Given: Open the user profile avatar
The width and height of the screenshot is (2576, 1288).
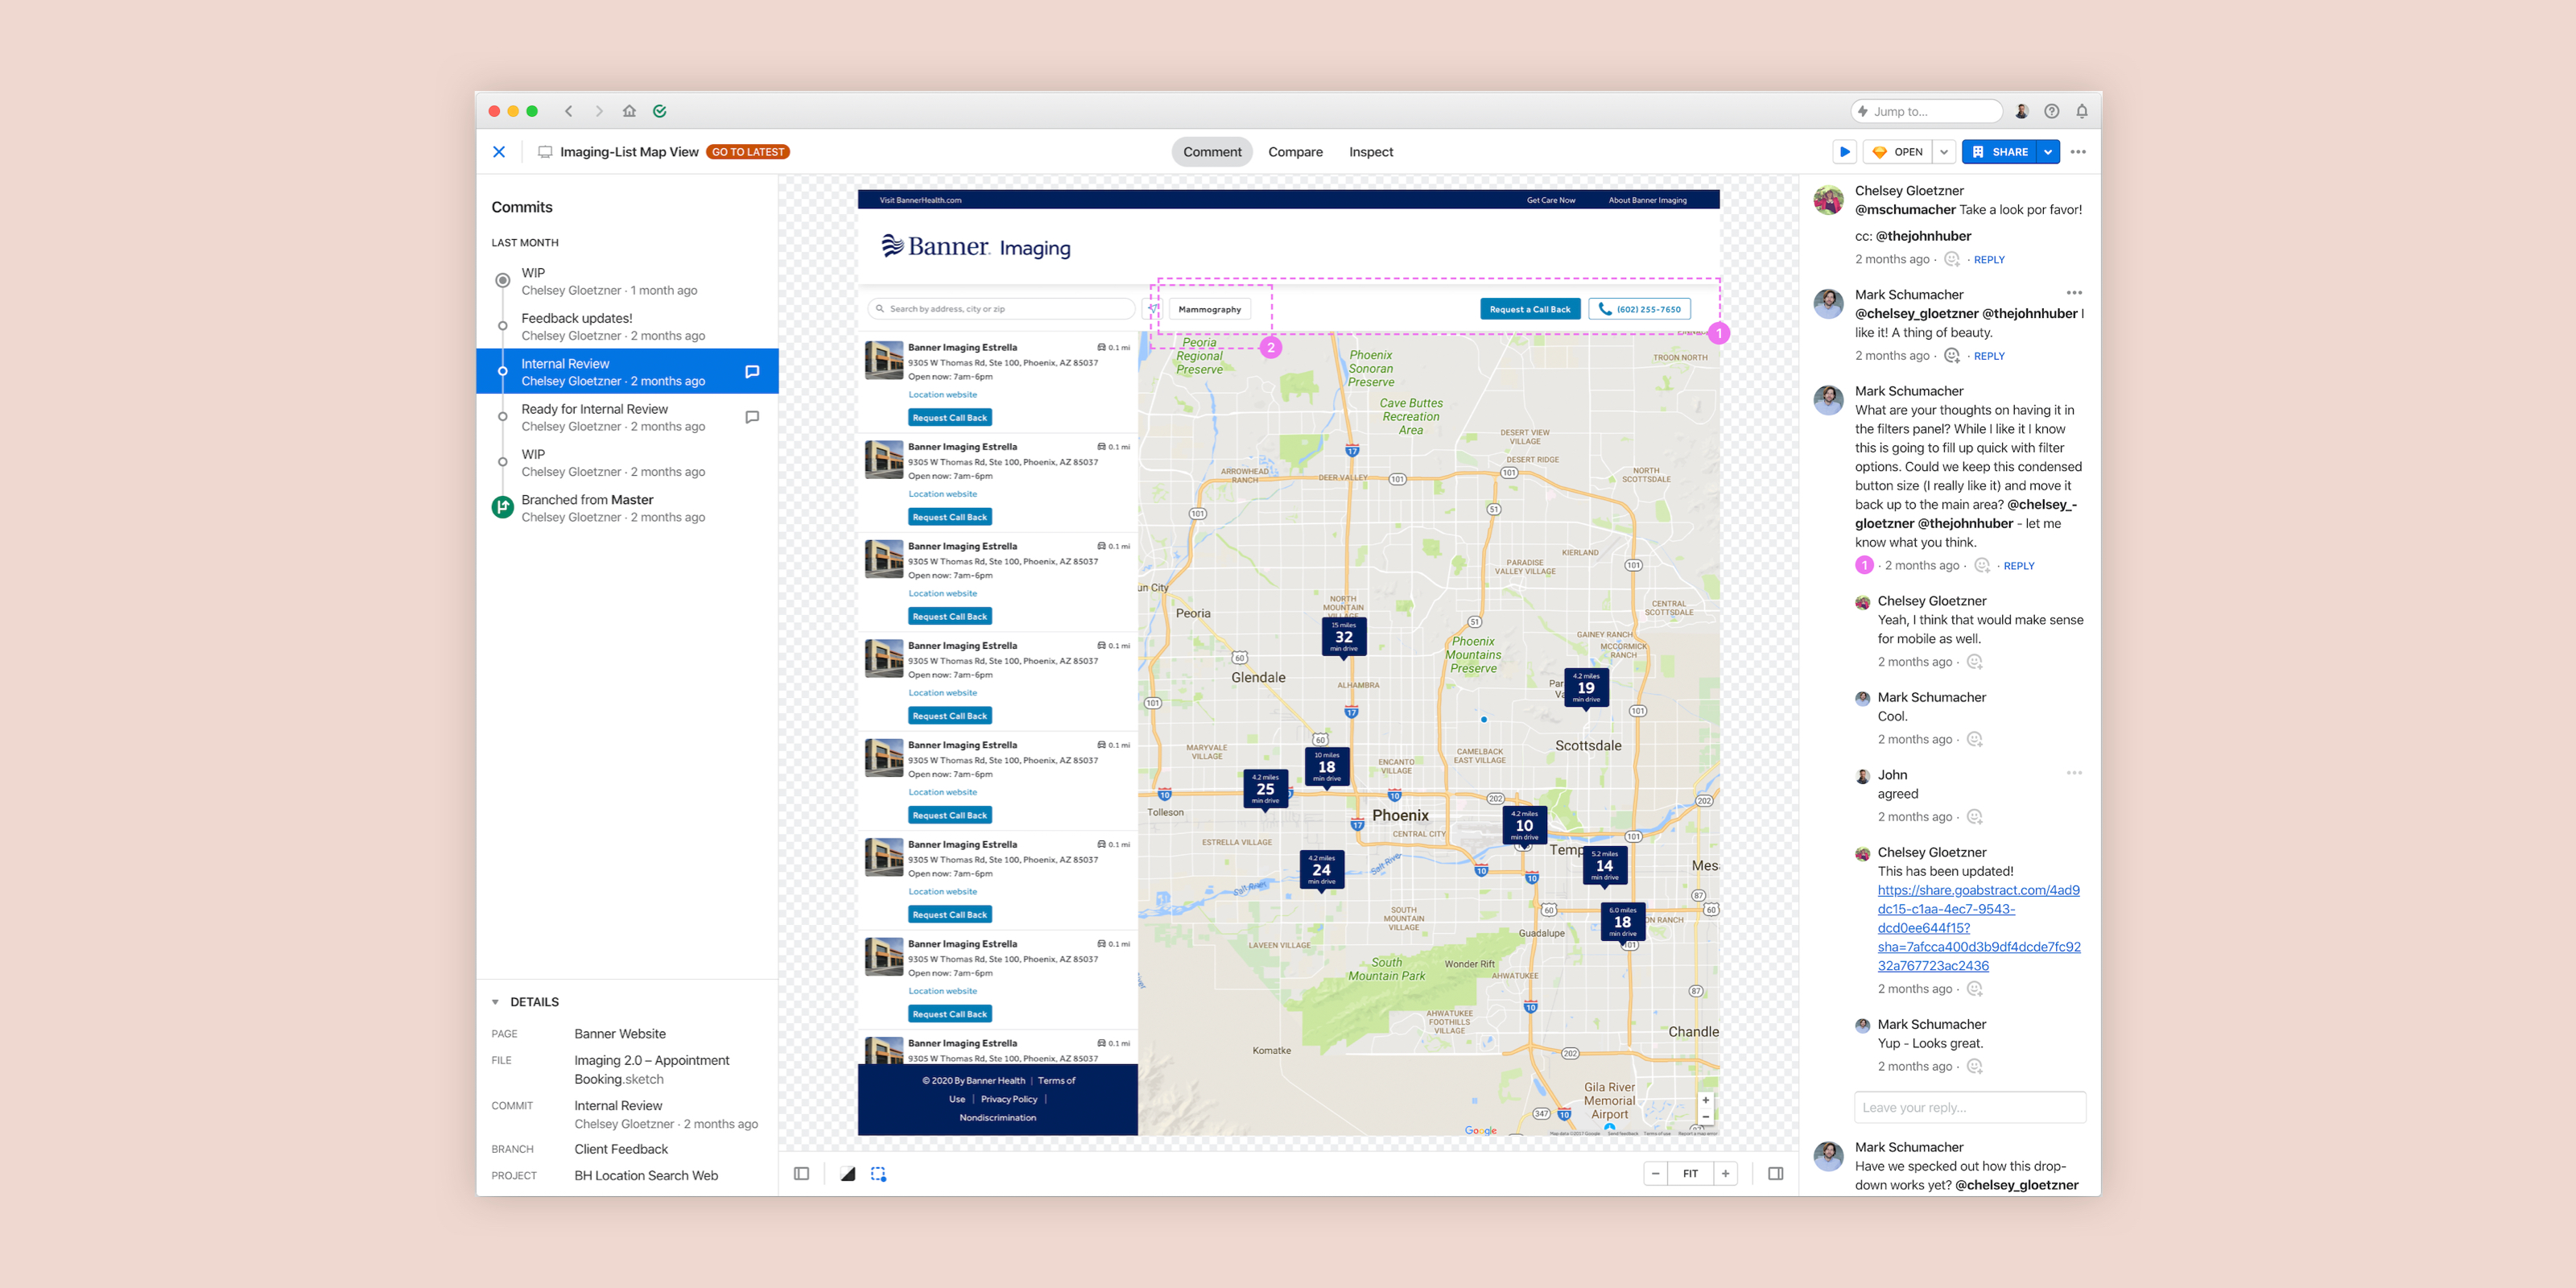Looking at the screenshot, I should 2021,111.
